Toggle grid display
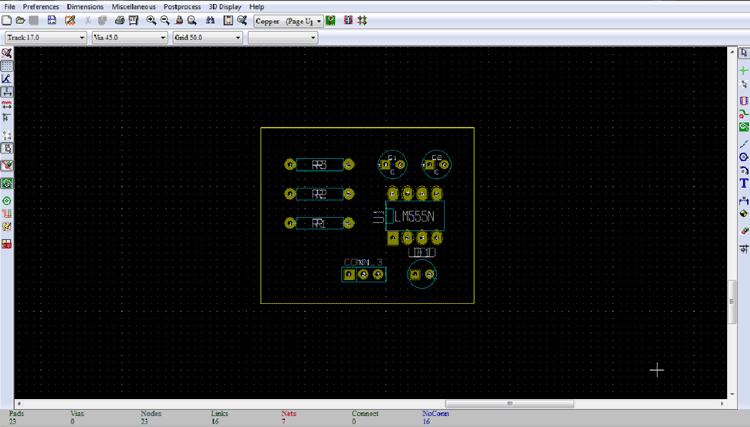 (7, 66)
